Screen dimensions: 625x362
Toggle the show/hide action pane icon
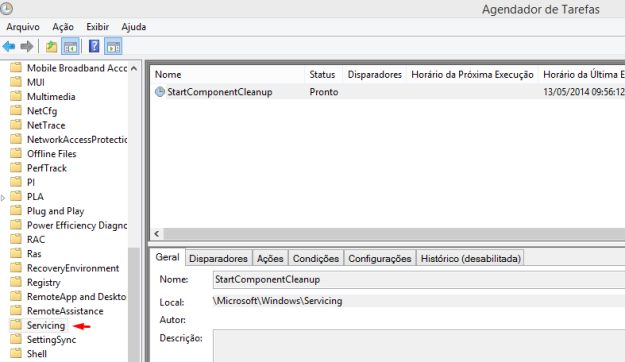pos(113,47)
